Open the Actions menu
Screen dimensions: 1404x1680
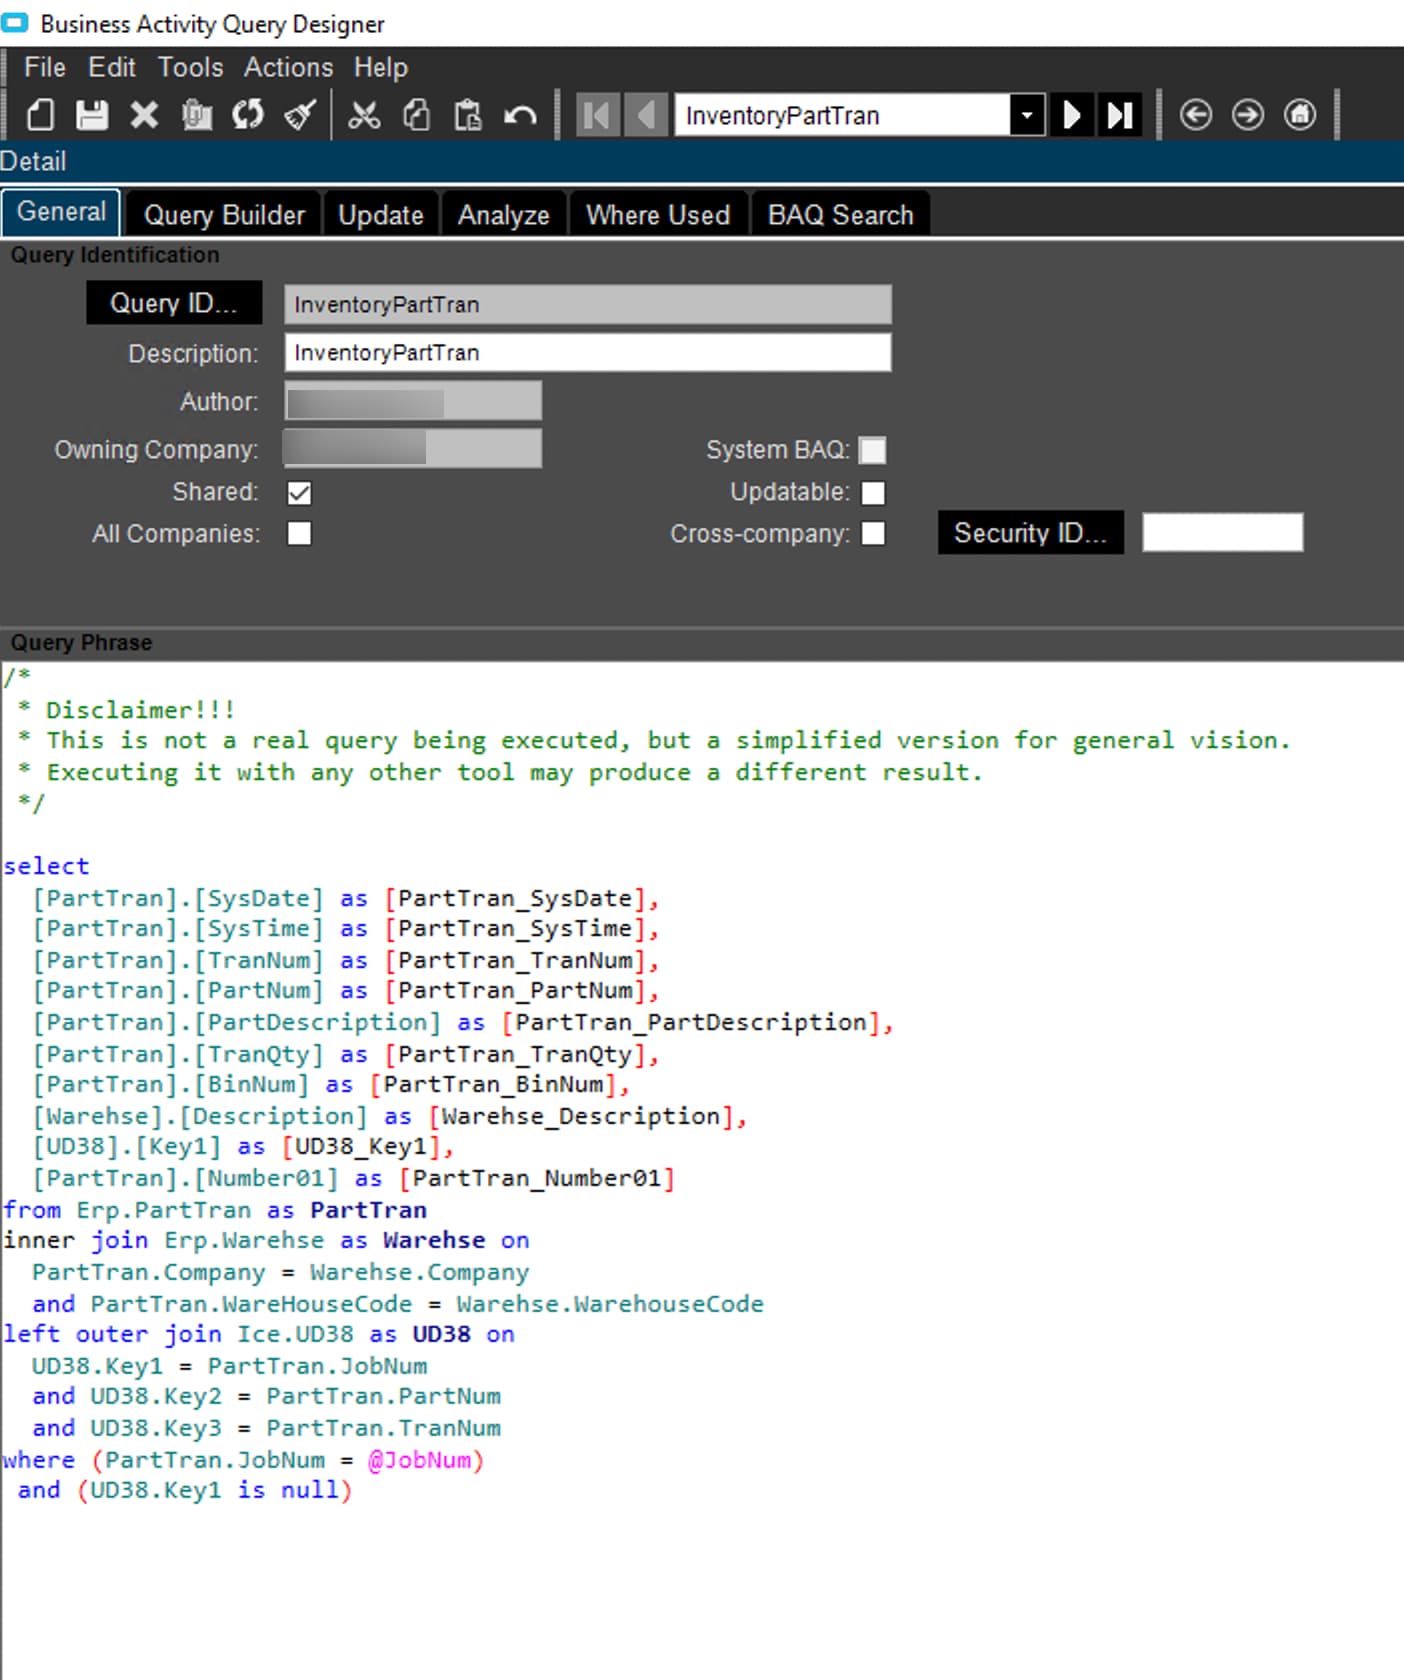click(x=288, y=67)
